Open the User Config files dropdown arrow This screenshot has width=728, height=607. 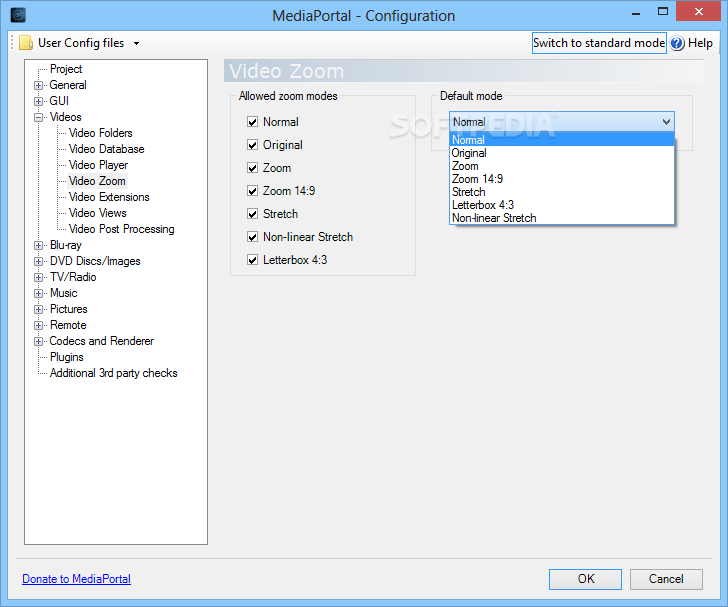tap(136, 43)
